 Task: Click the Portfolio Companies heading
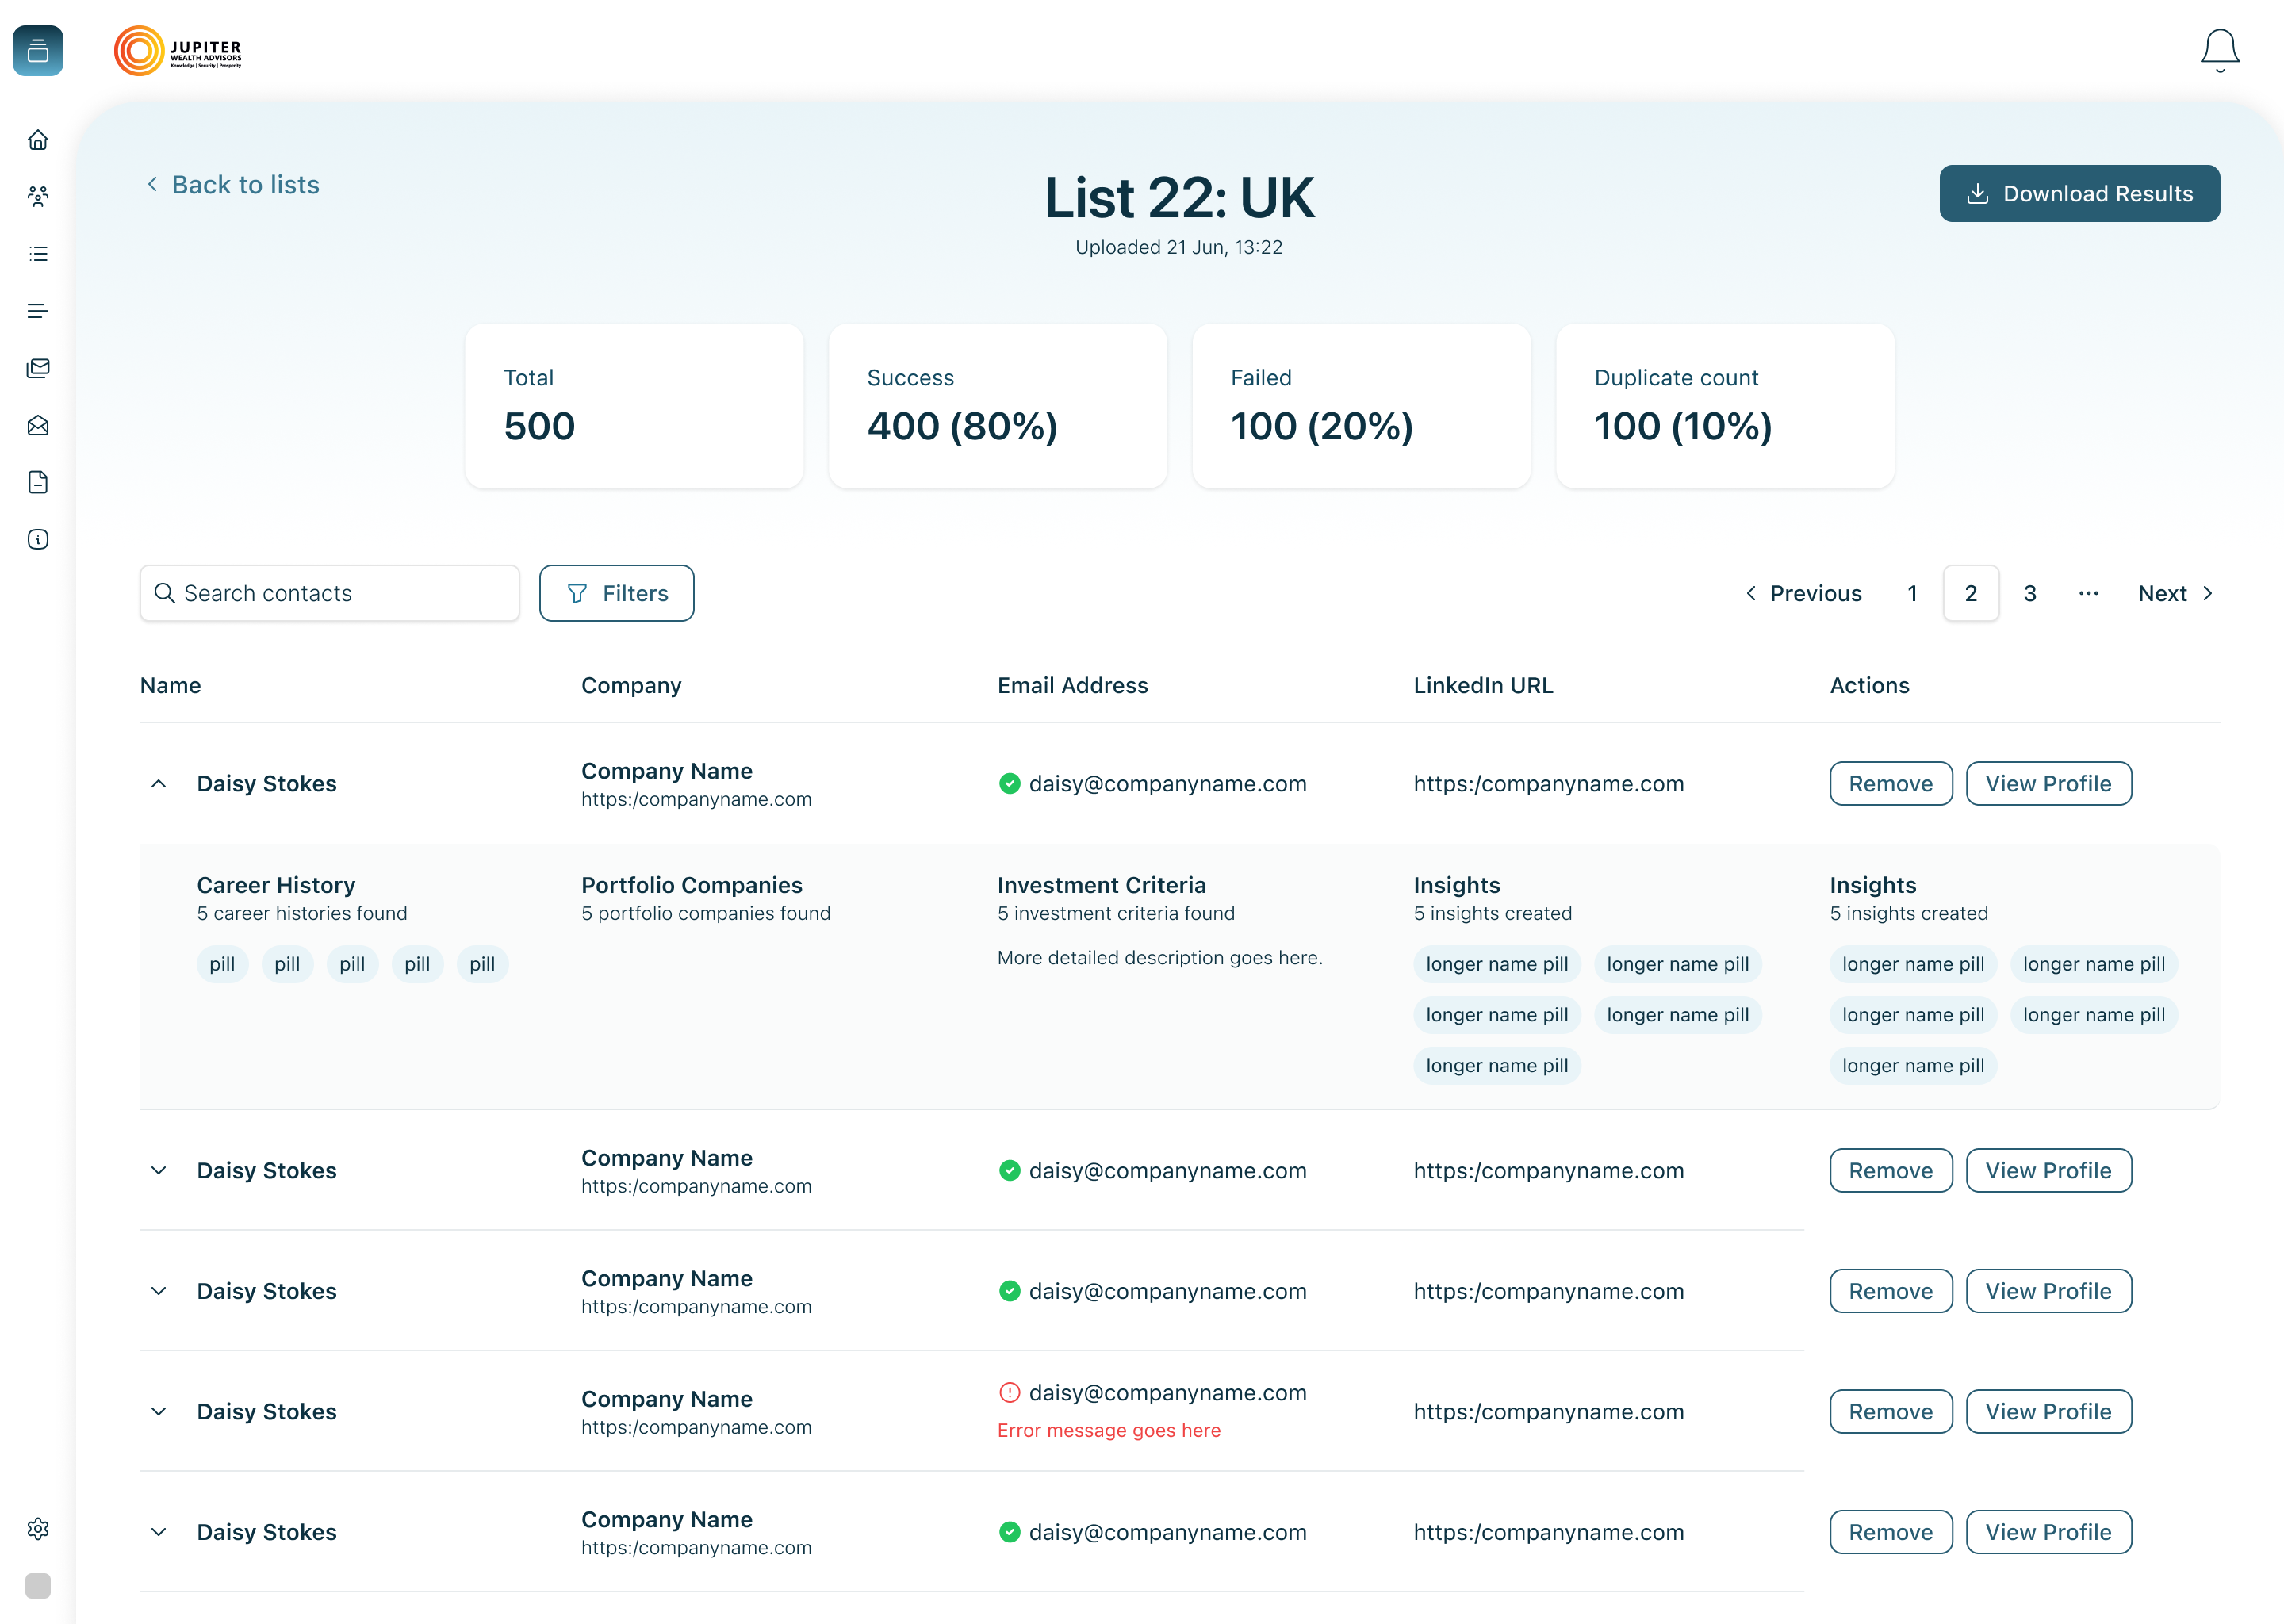click(692, 885)
